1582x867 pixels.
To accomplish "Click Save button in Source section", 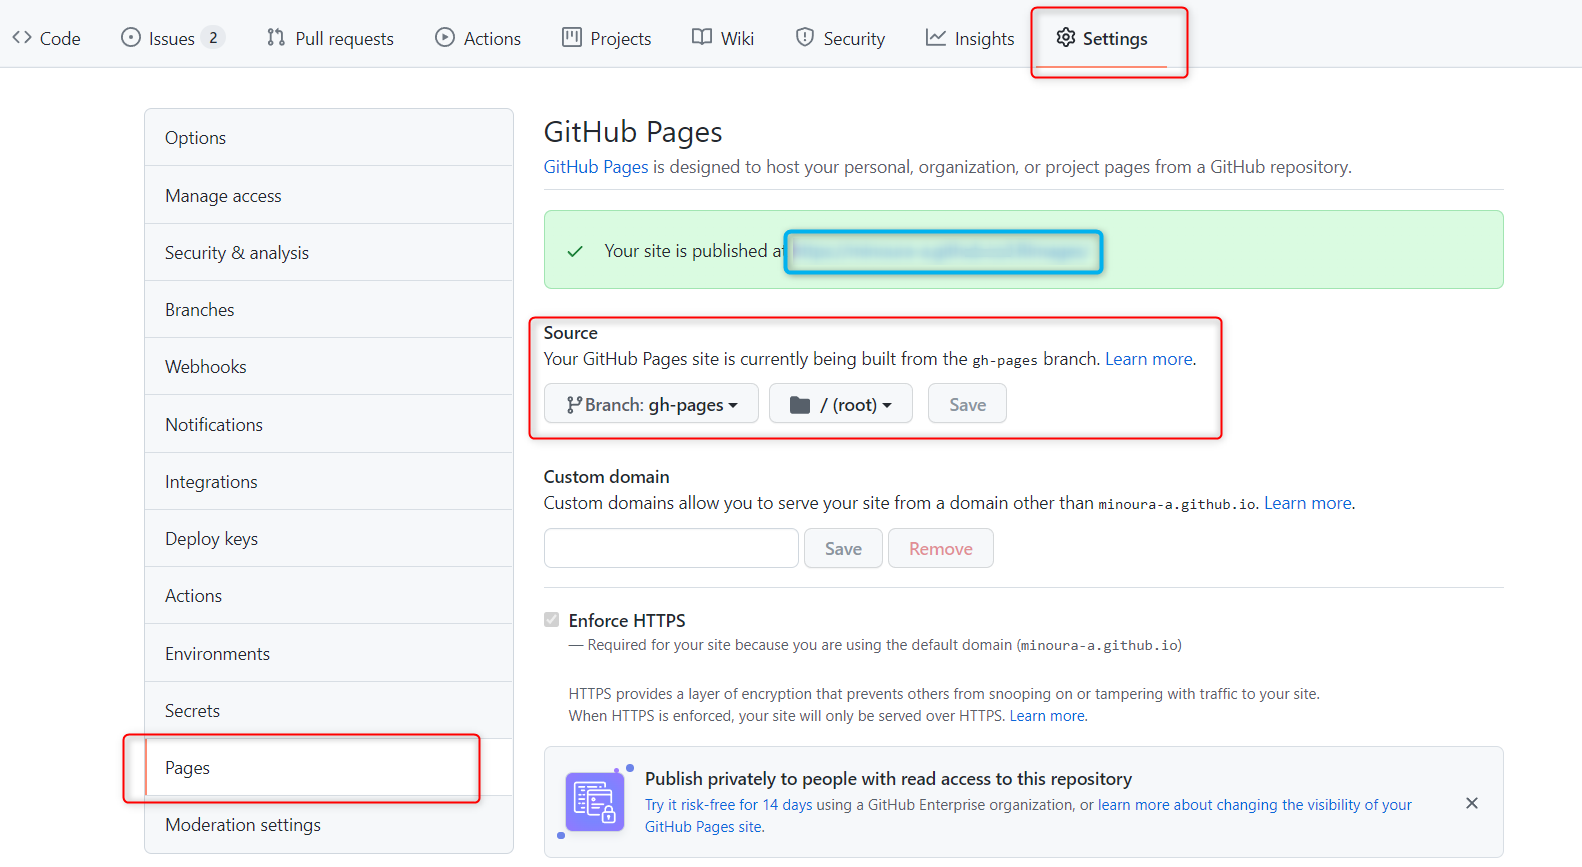I will tap(967, 404).
